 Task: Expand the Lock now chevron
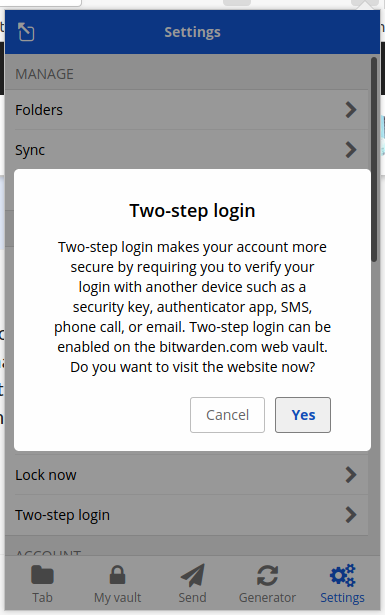pos(351,475)
